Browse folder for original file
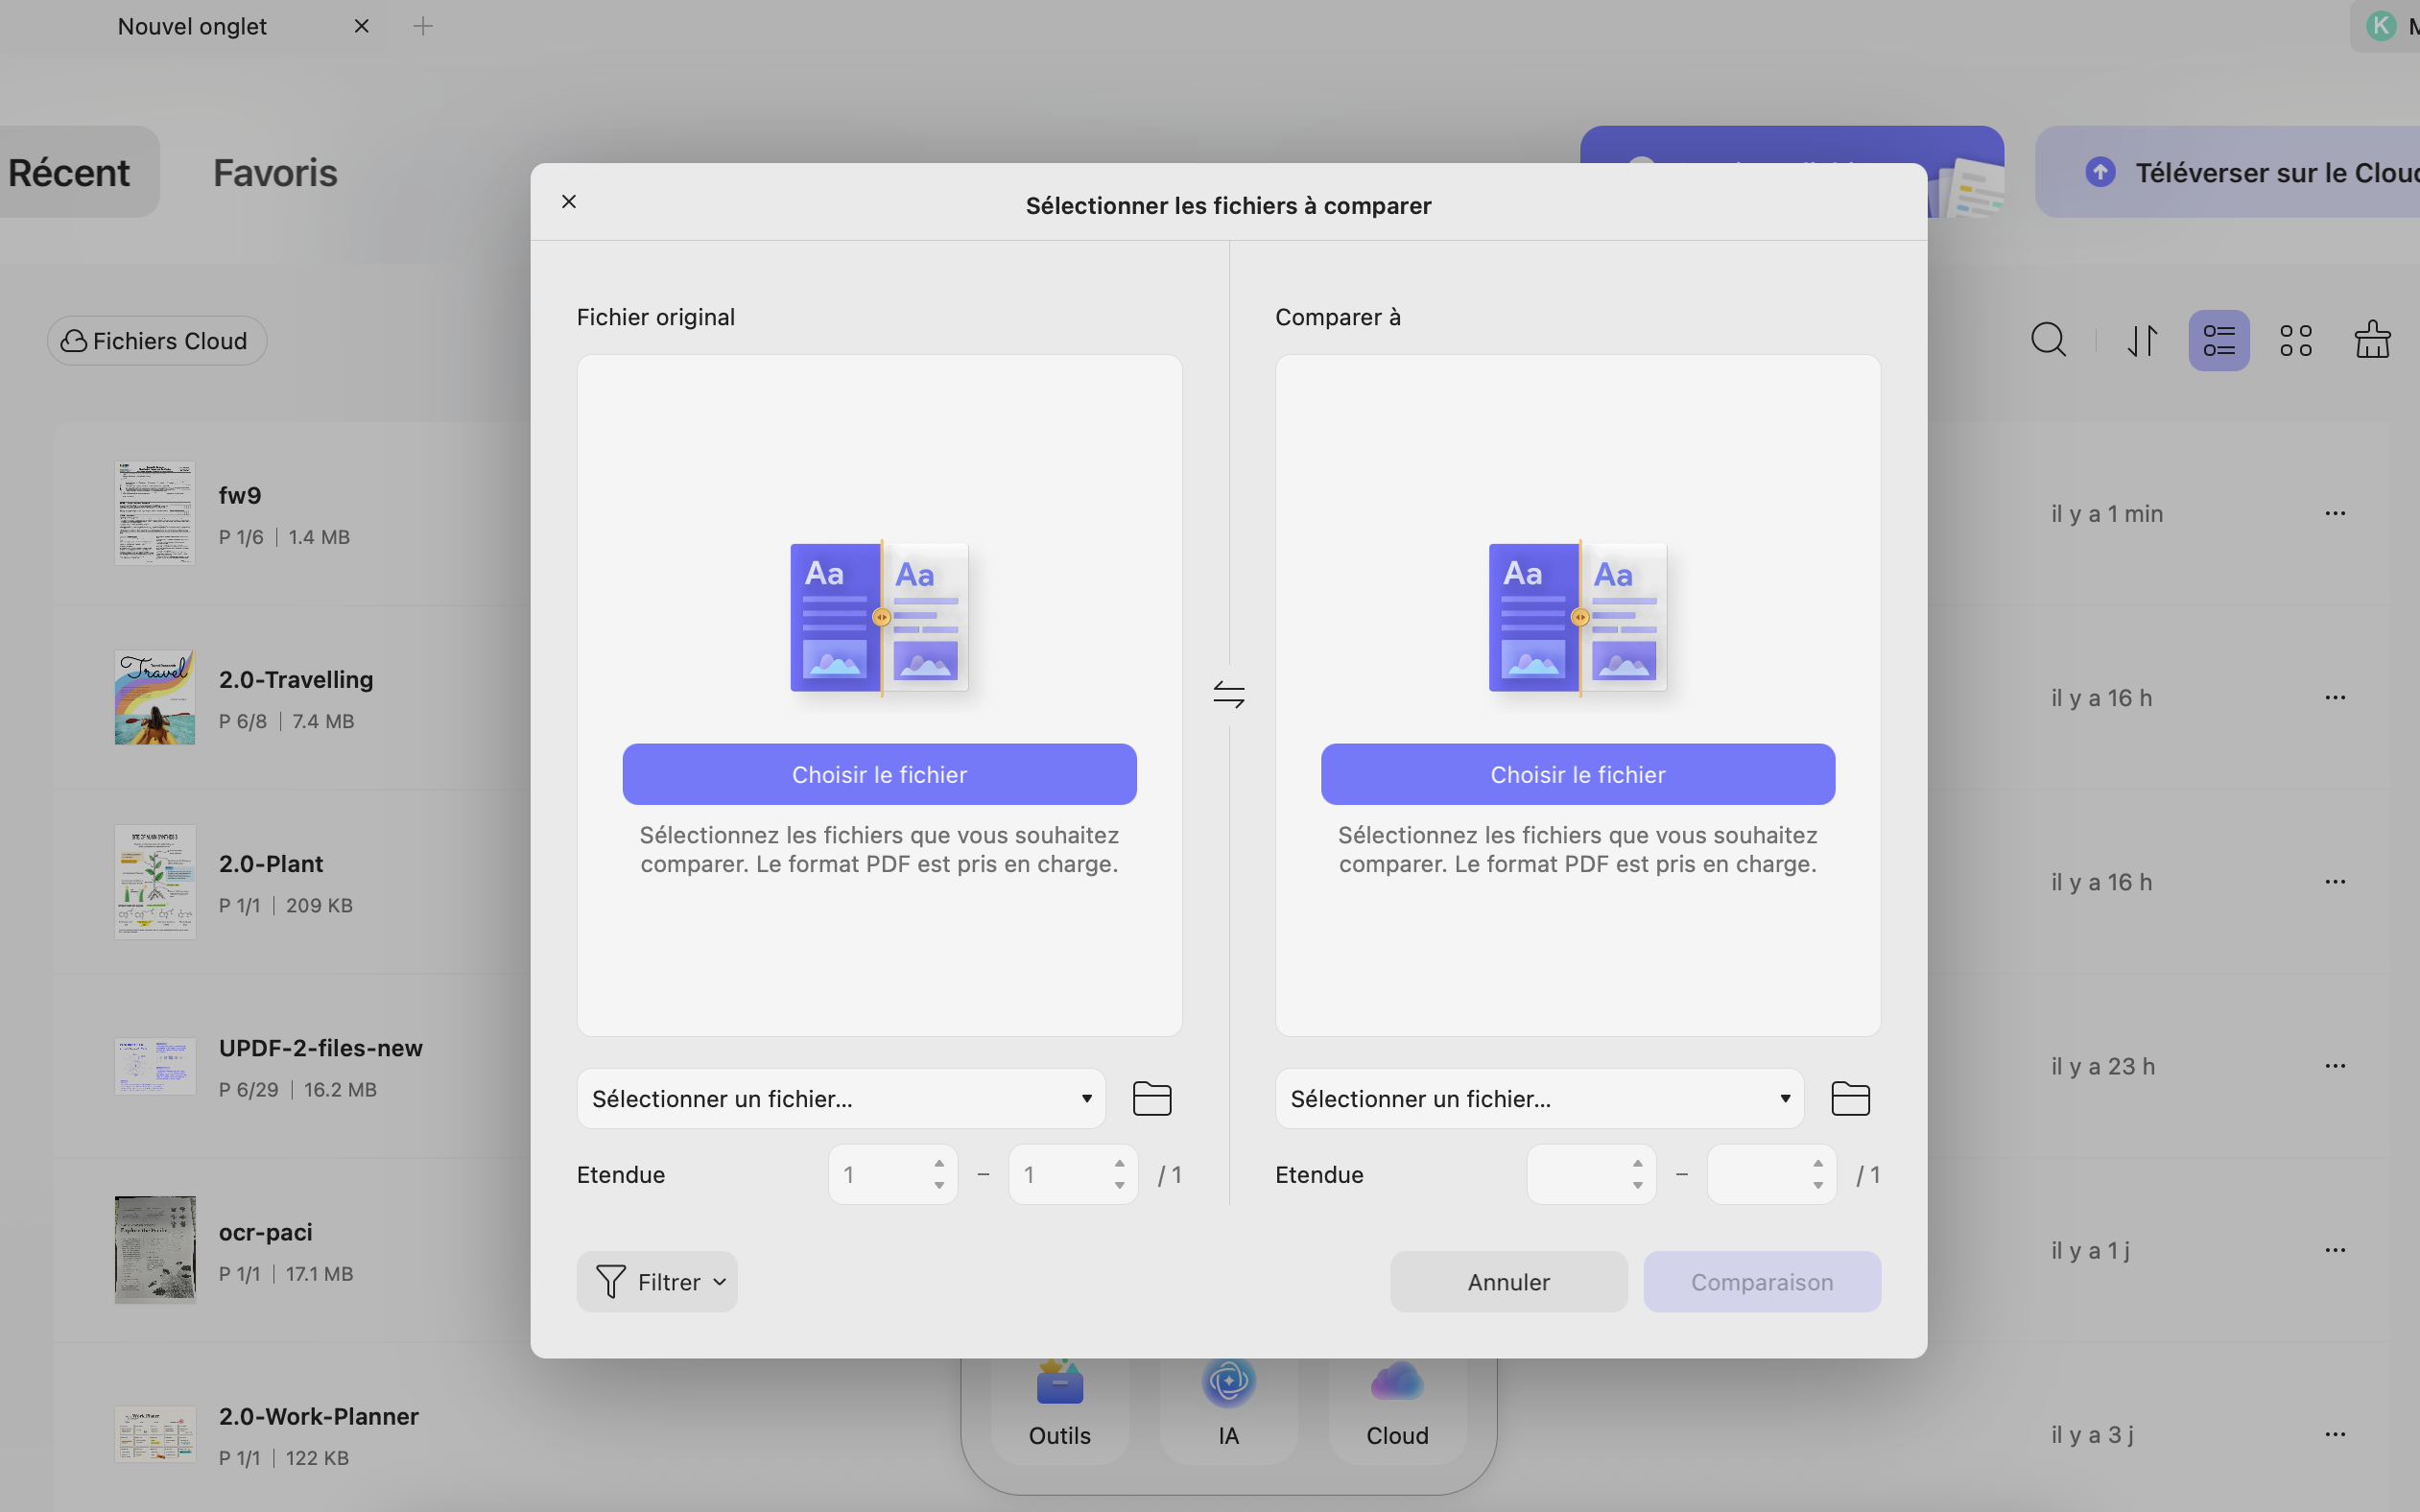This screenshot has width=2420, height=1512. (1152, 1098)
